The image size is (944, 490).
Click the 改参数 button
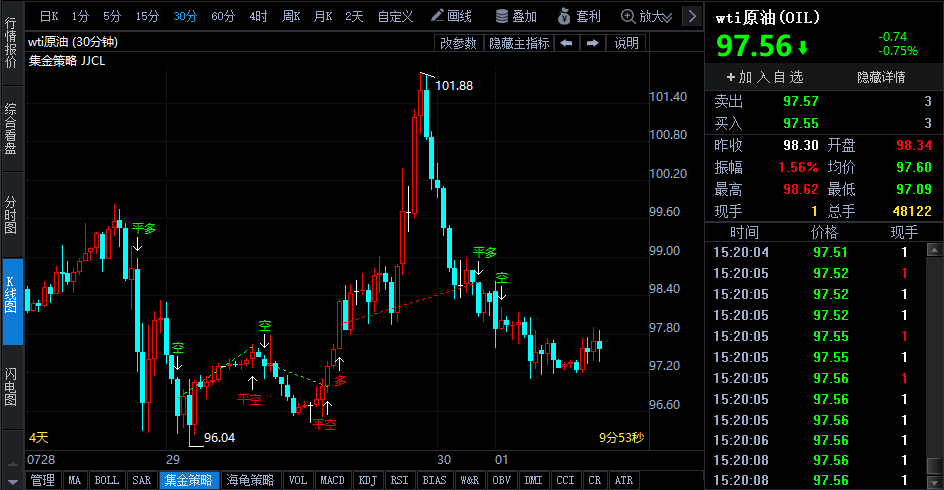click(458, 43)
